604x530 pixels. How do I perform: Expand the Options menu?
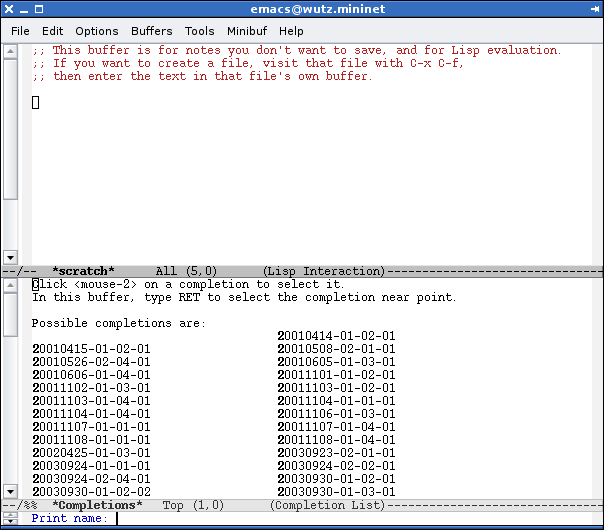coord(96,31)
